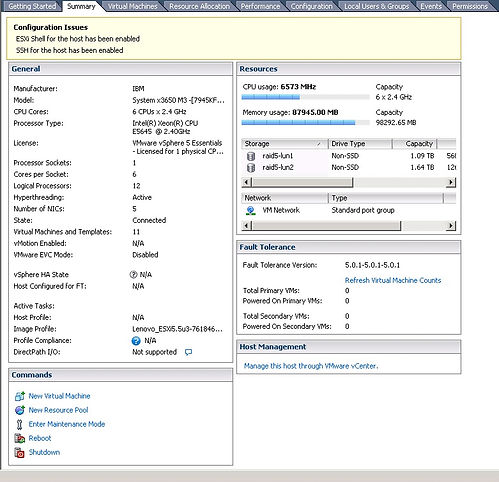The width and height of the screenshot is (499, 482).
Task: Click the Reboot icon
Action: [x=20, y=438]
